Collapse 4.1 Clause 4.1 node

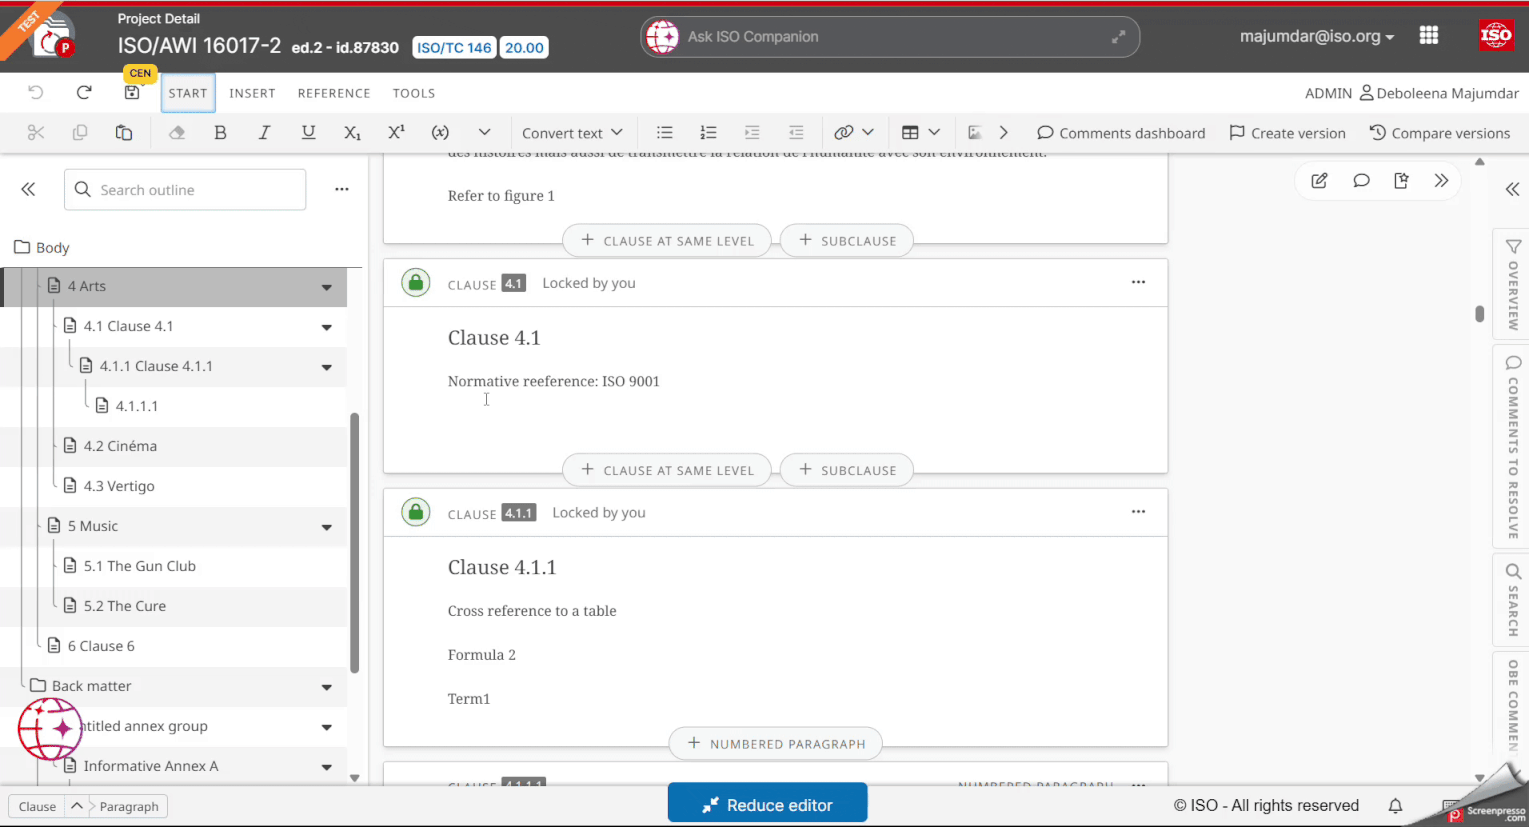click(327, 327)
